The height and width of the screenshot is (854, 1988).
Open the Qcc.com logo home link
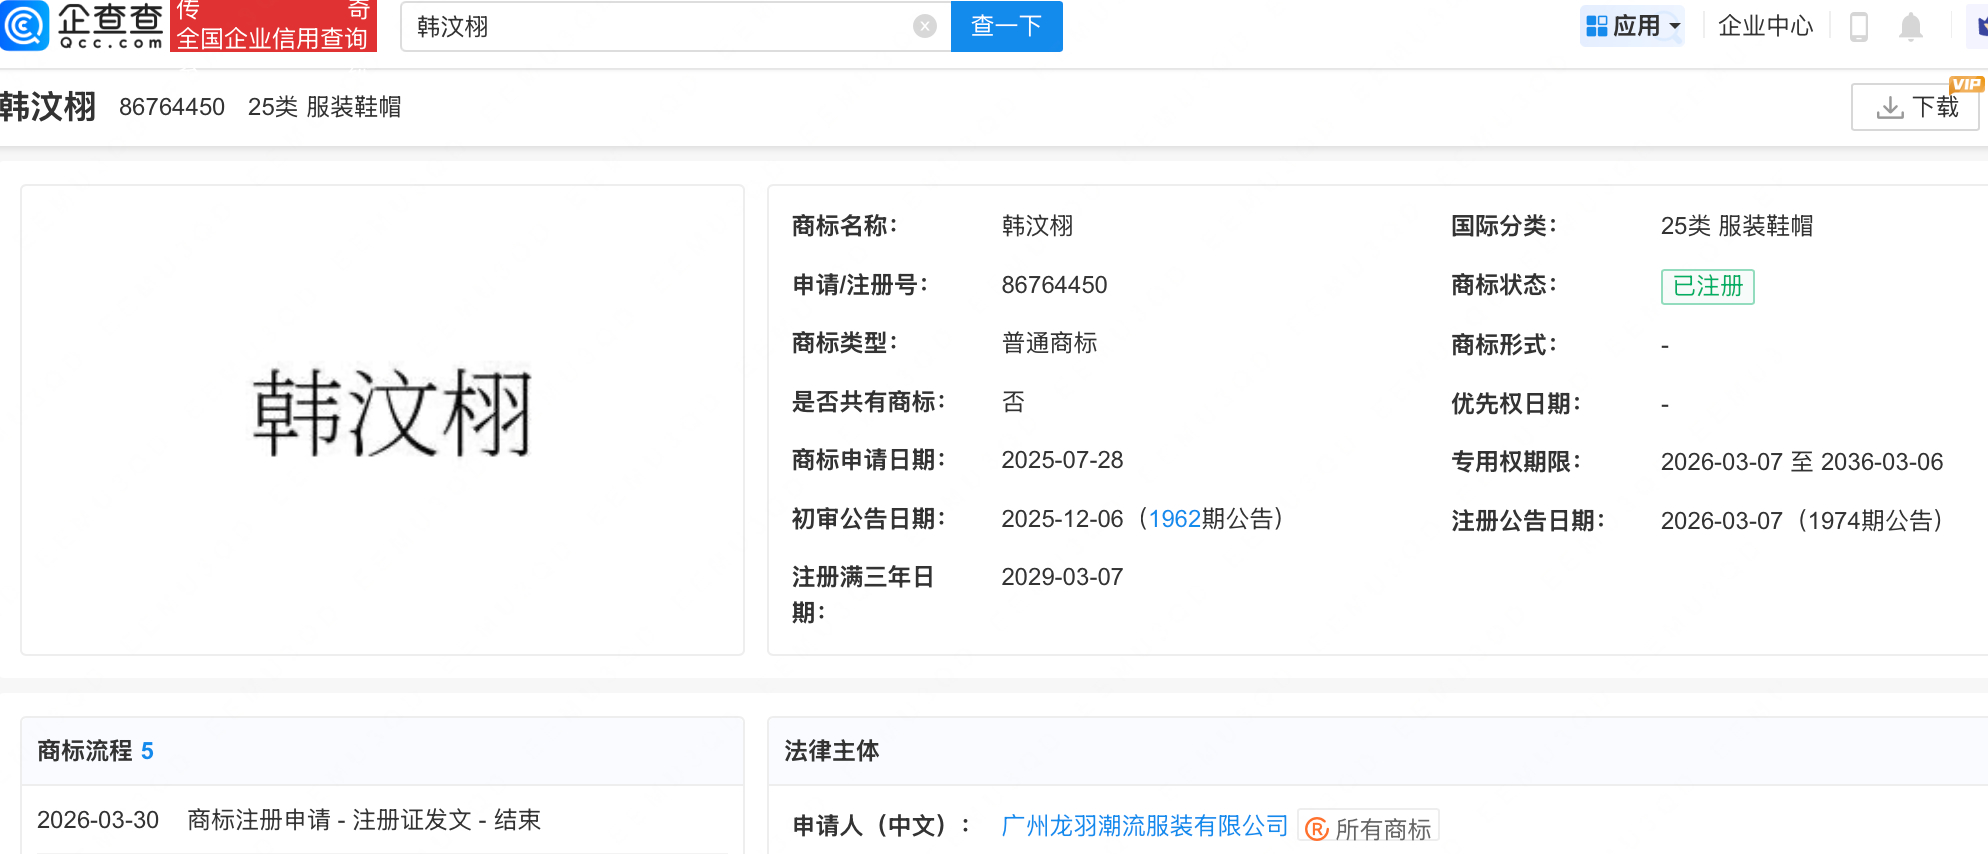pyautogui.click(x=82, y=26)
